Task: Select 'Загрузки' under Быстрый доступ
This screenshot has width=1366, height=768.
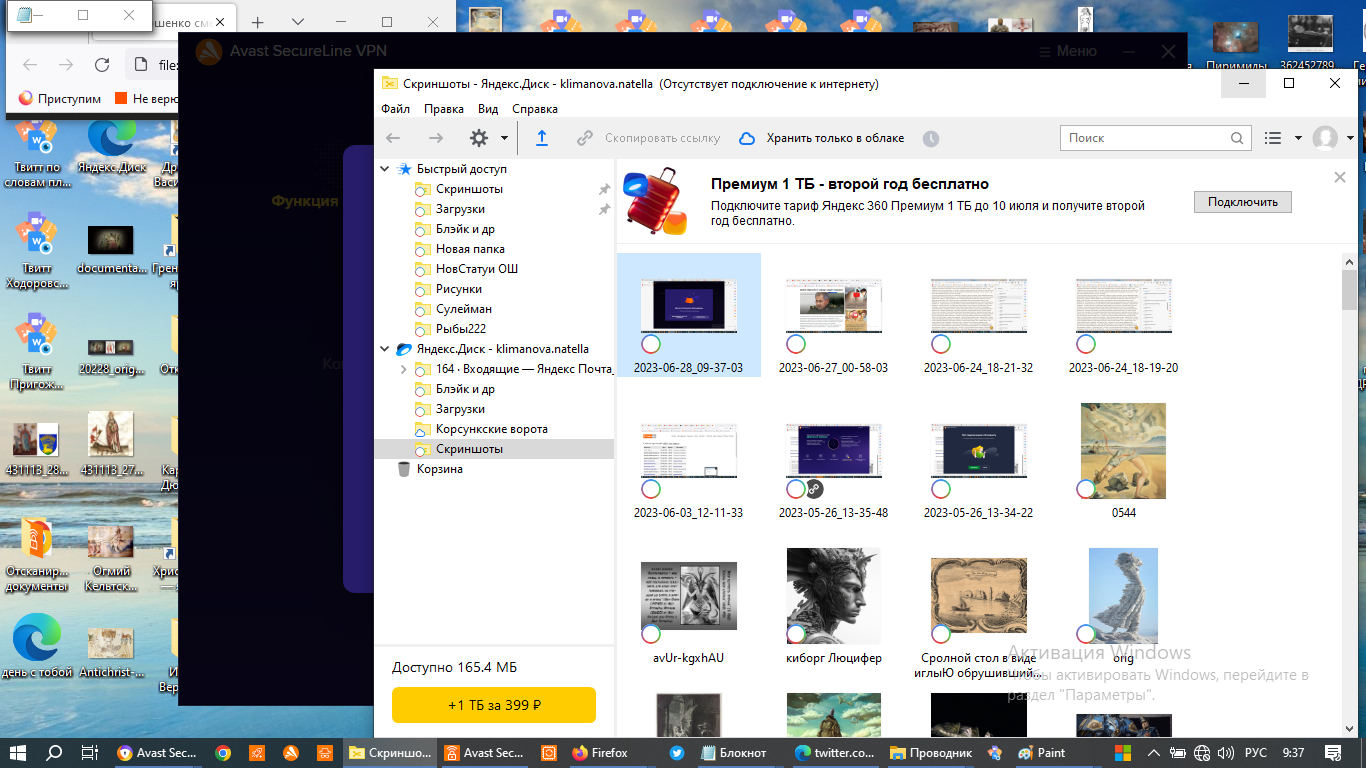Action: tap(460, 209)
